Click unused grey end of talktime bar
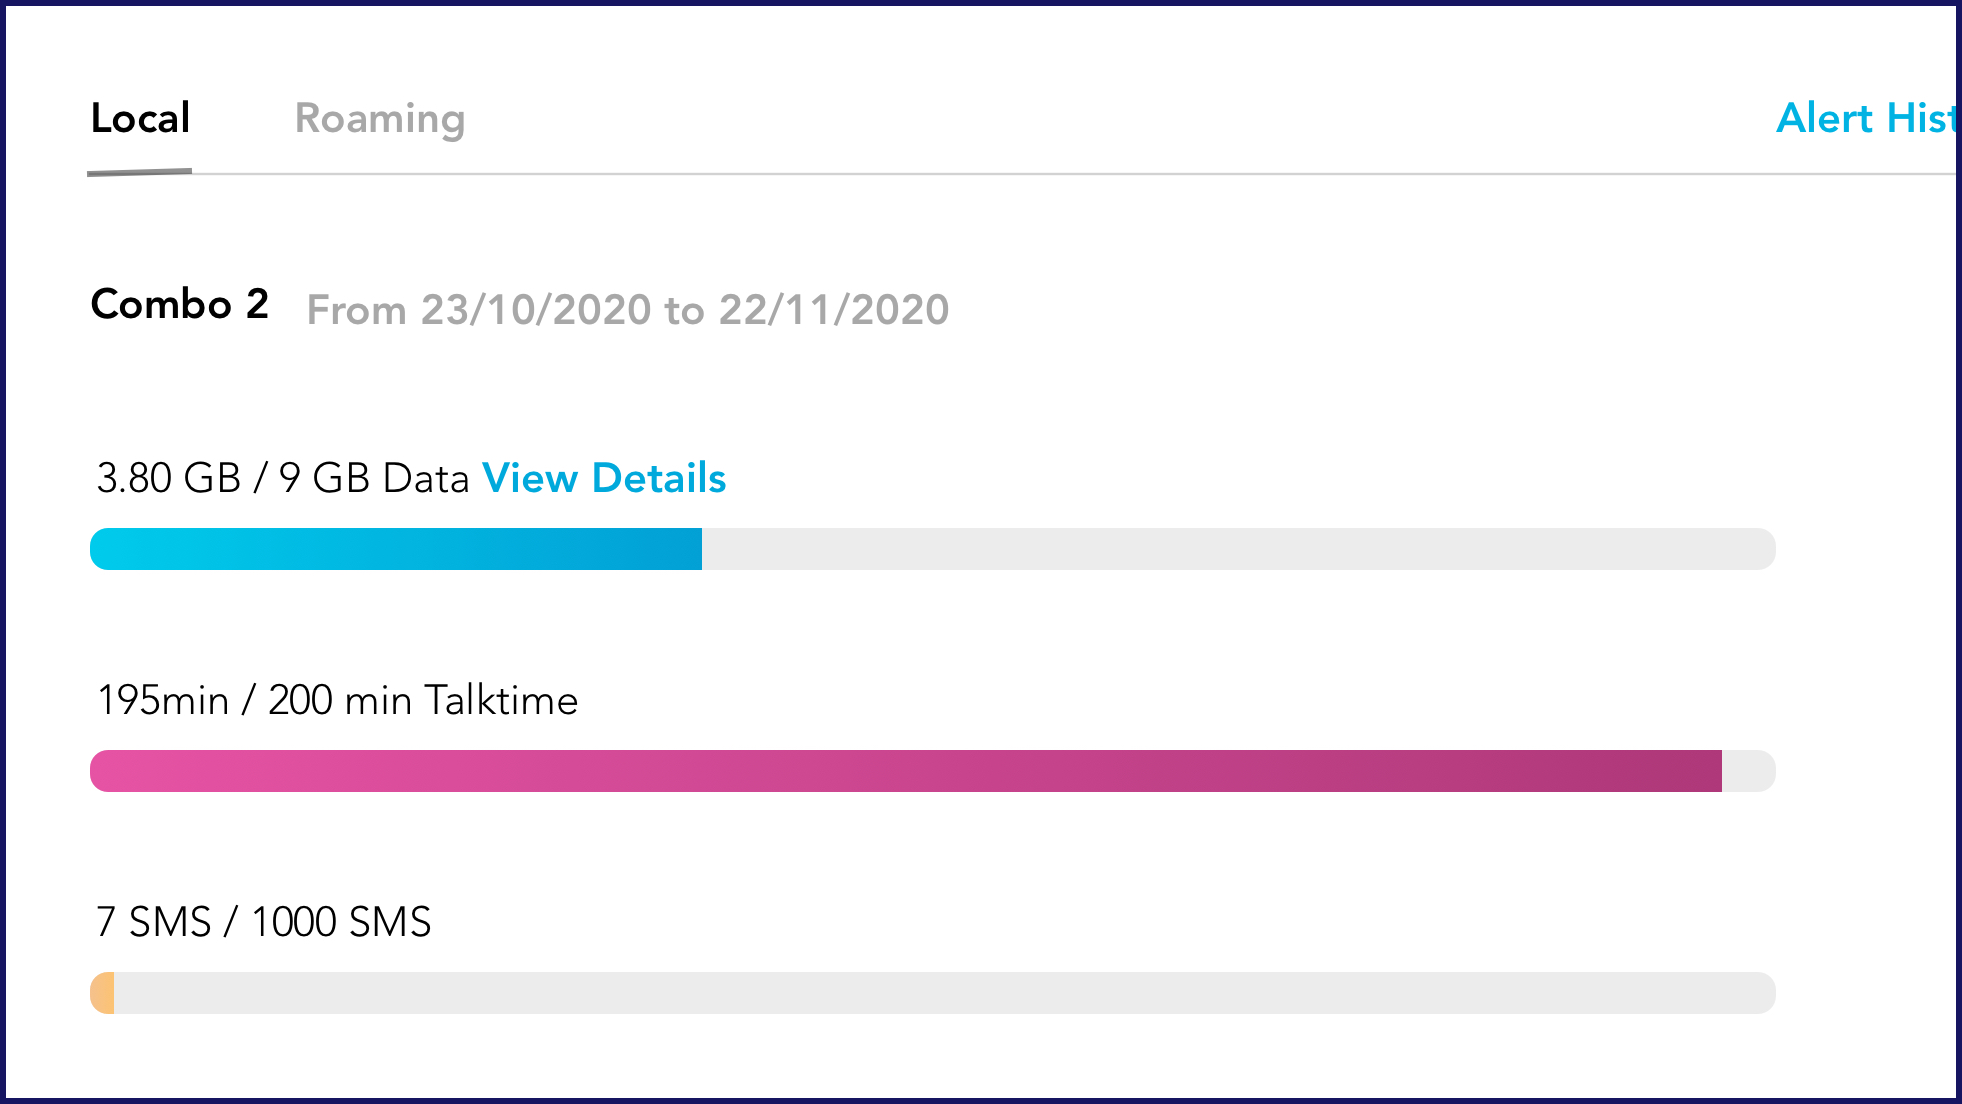 1749,771
